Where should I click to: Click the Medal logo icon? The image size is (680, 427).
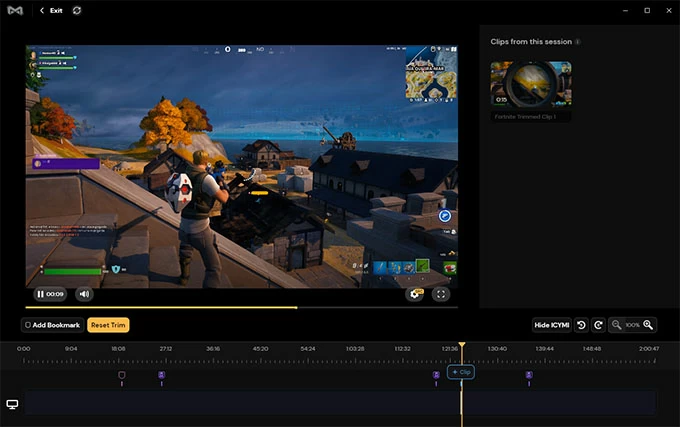click(x=13, y=10)
